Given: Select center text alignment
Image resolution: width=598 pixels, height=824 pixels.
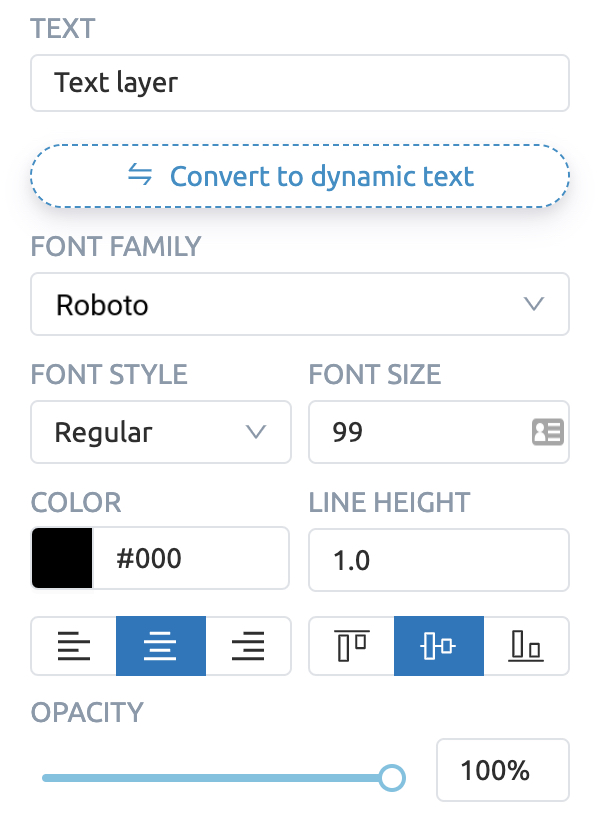Looking at the screenshot, I should point(161,646).
